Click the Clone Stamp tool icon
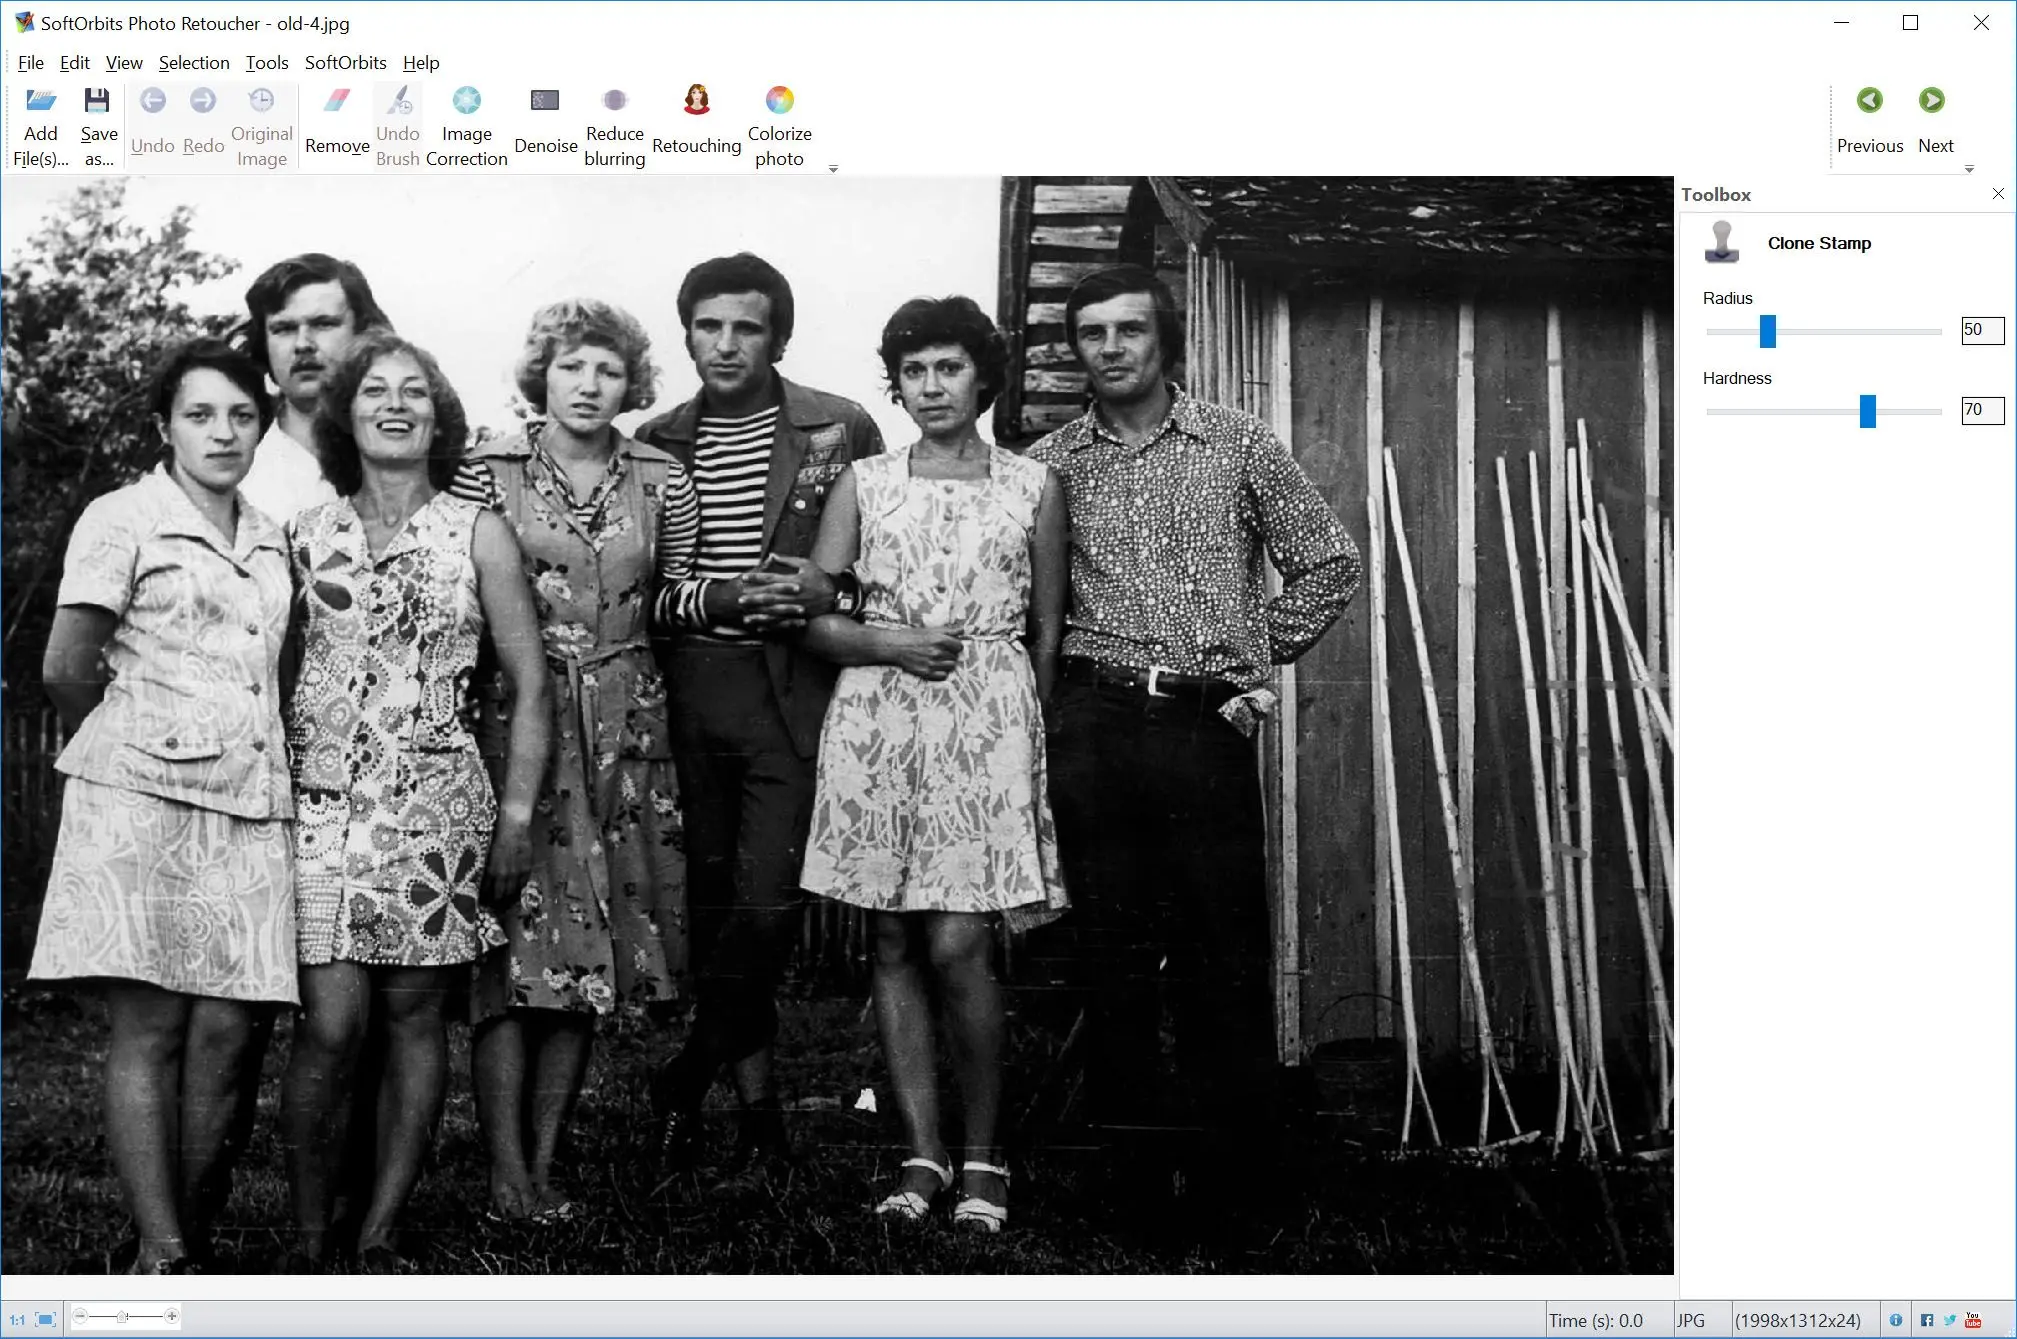The height and width of the screenshot is (1339, 2017). [1723, 241]
